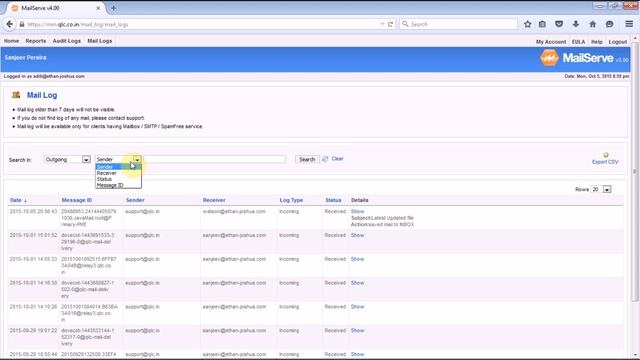Select Status option in dropdown list
Image resolution: width=640 pixels, height=360 pixels.
pyautogui.click(x=118, y=179)
